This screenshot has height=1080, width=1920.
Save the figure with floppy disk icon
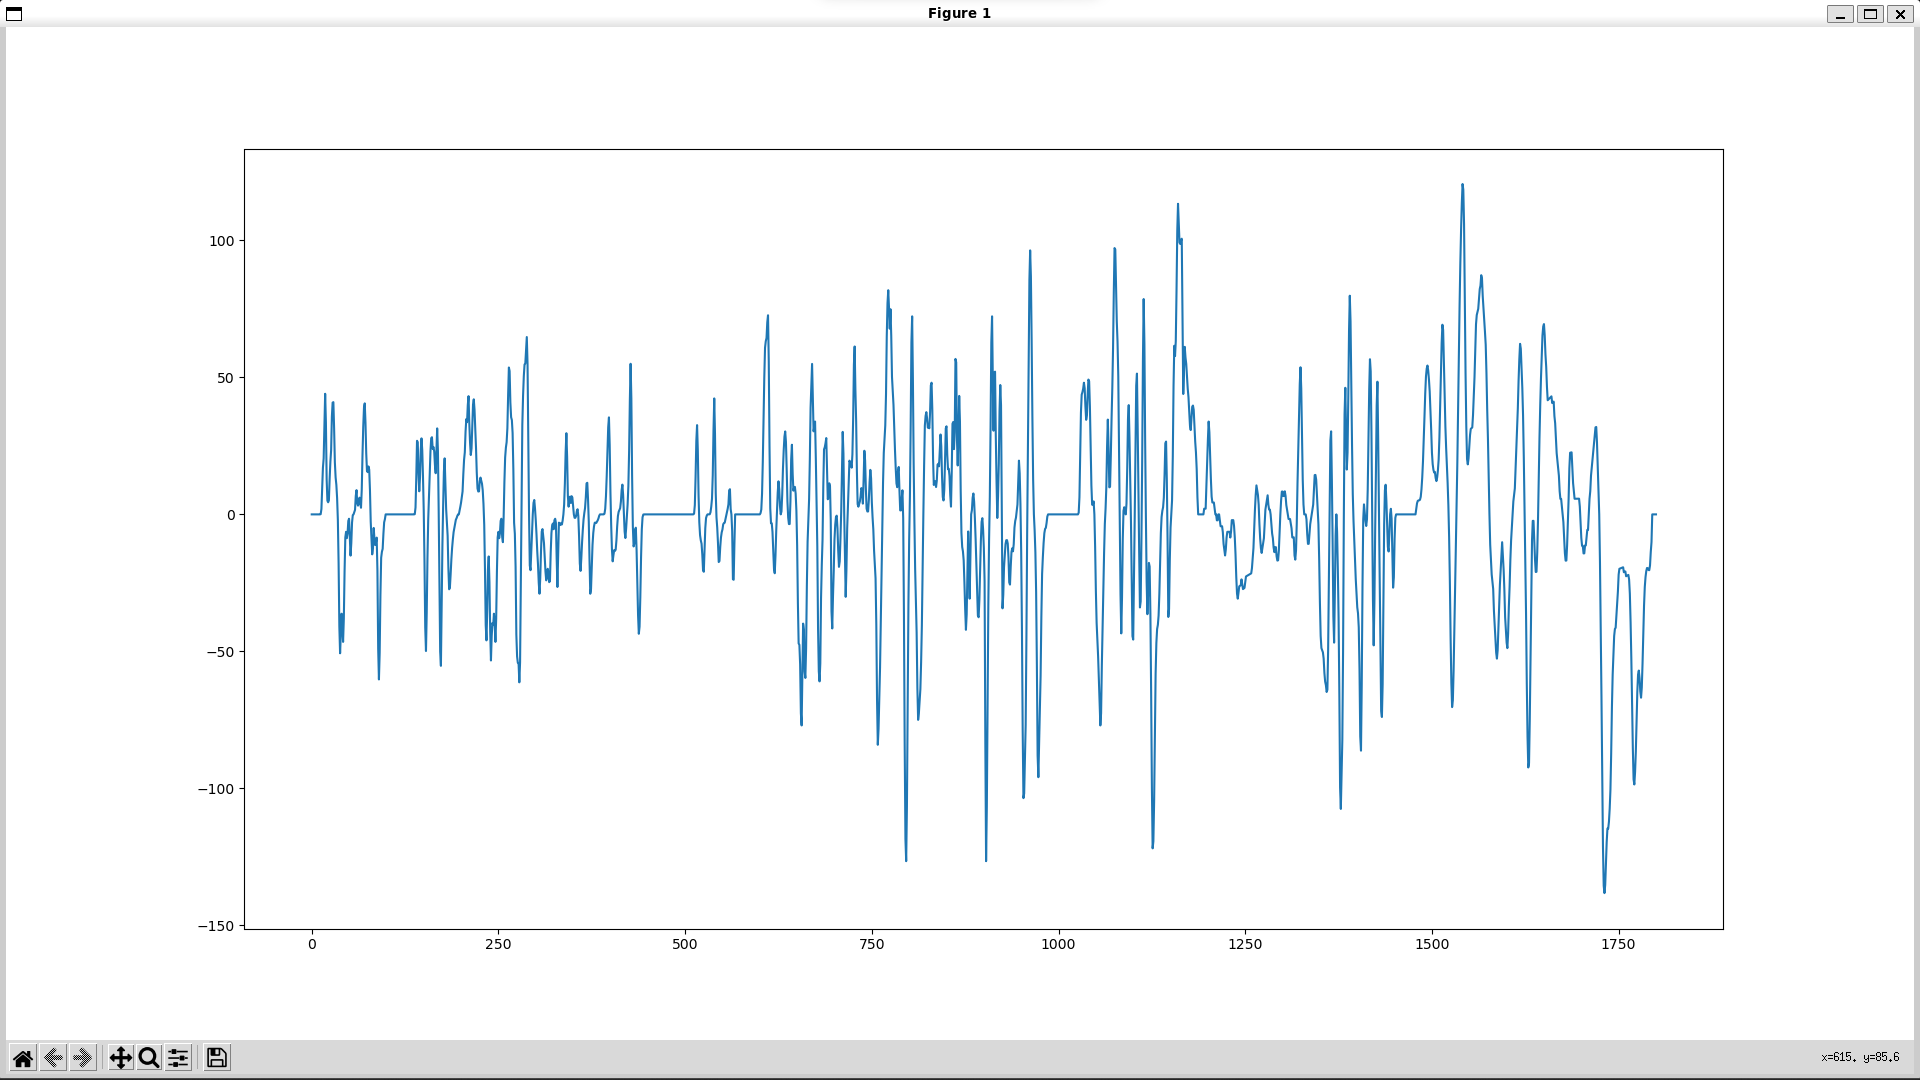[217, 1058]
